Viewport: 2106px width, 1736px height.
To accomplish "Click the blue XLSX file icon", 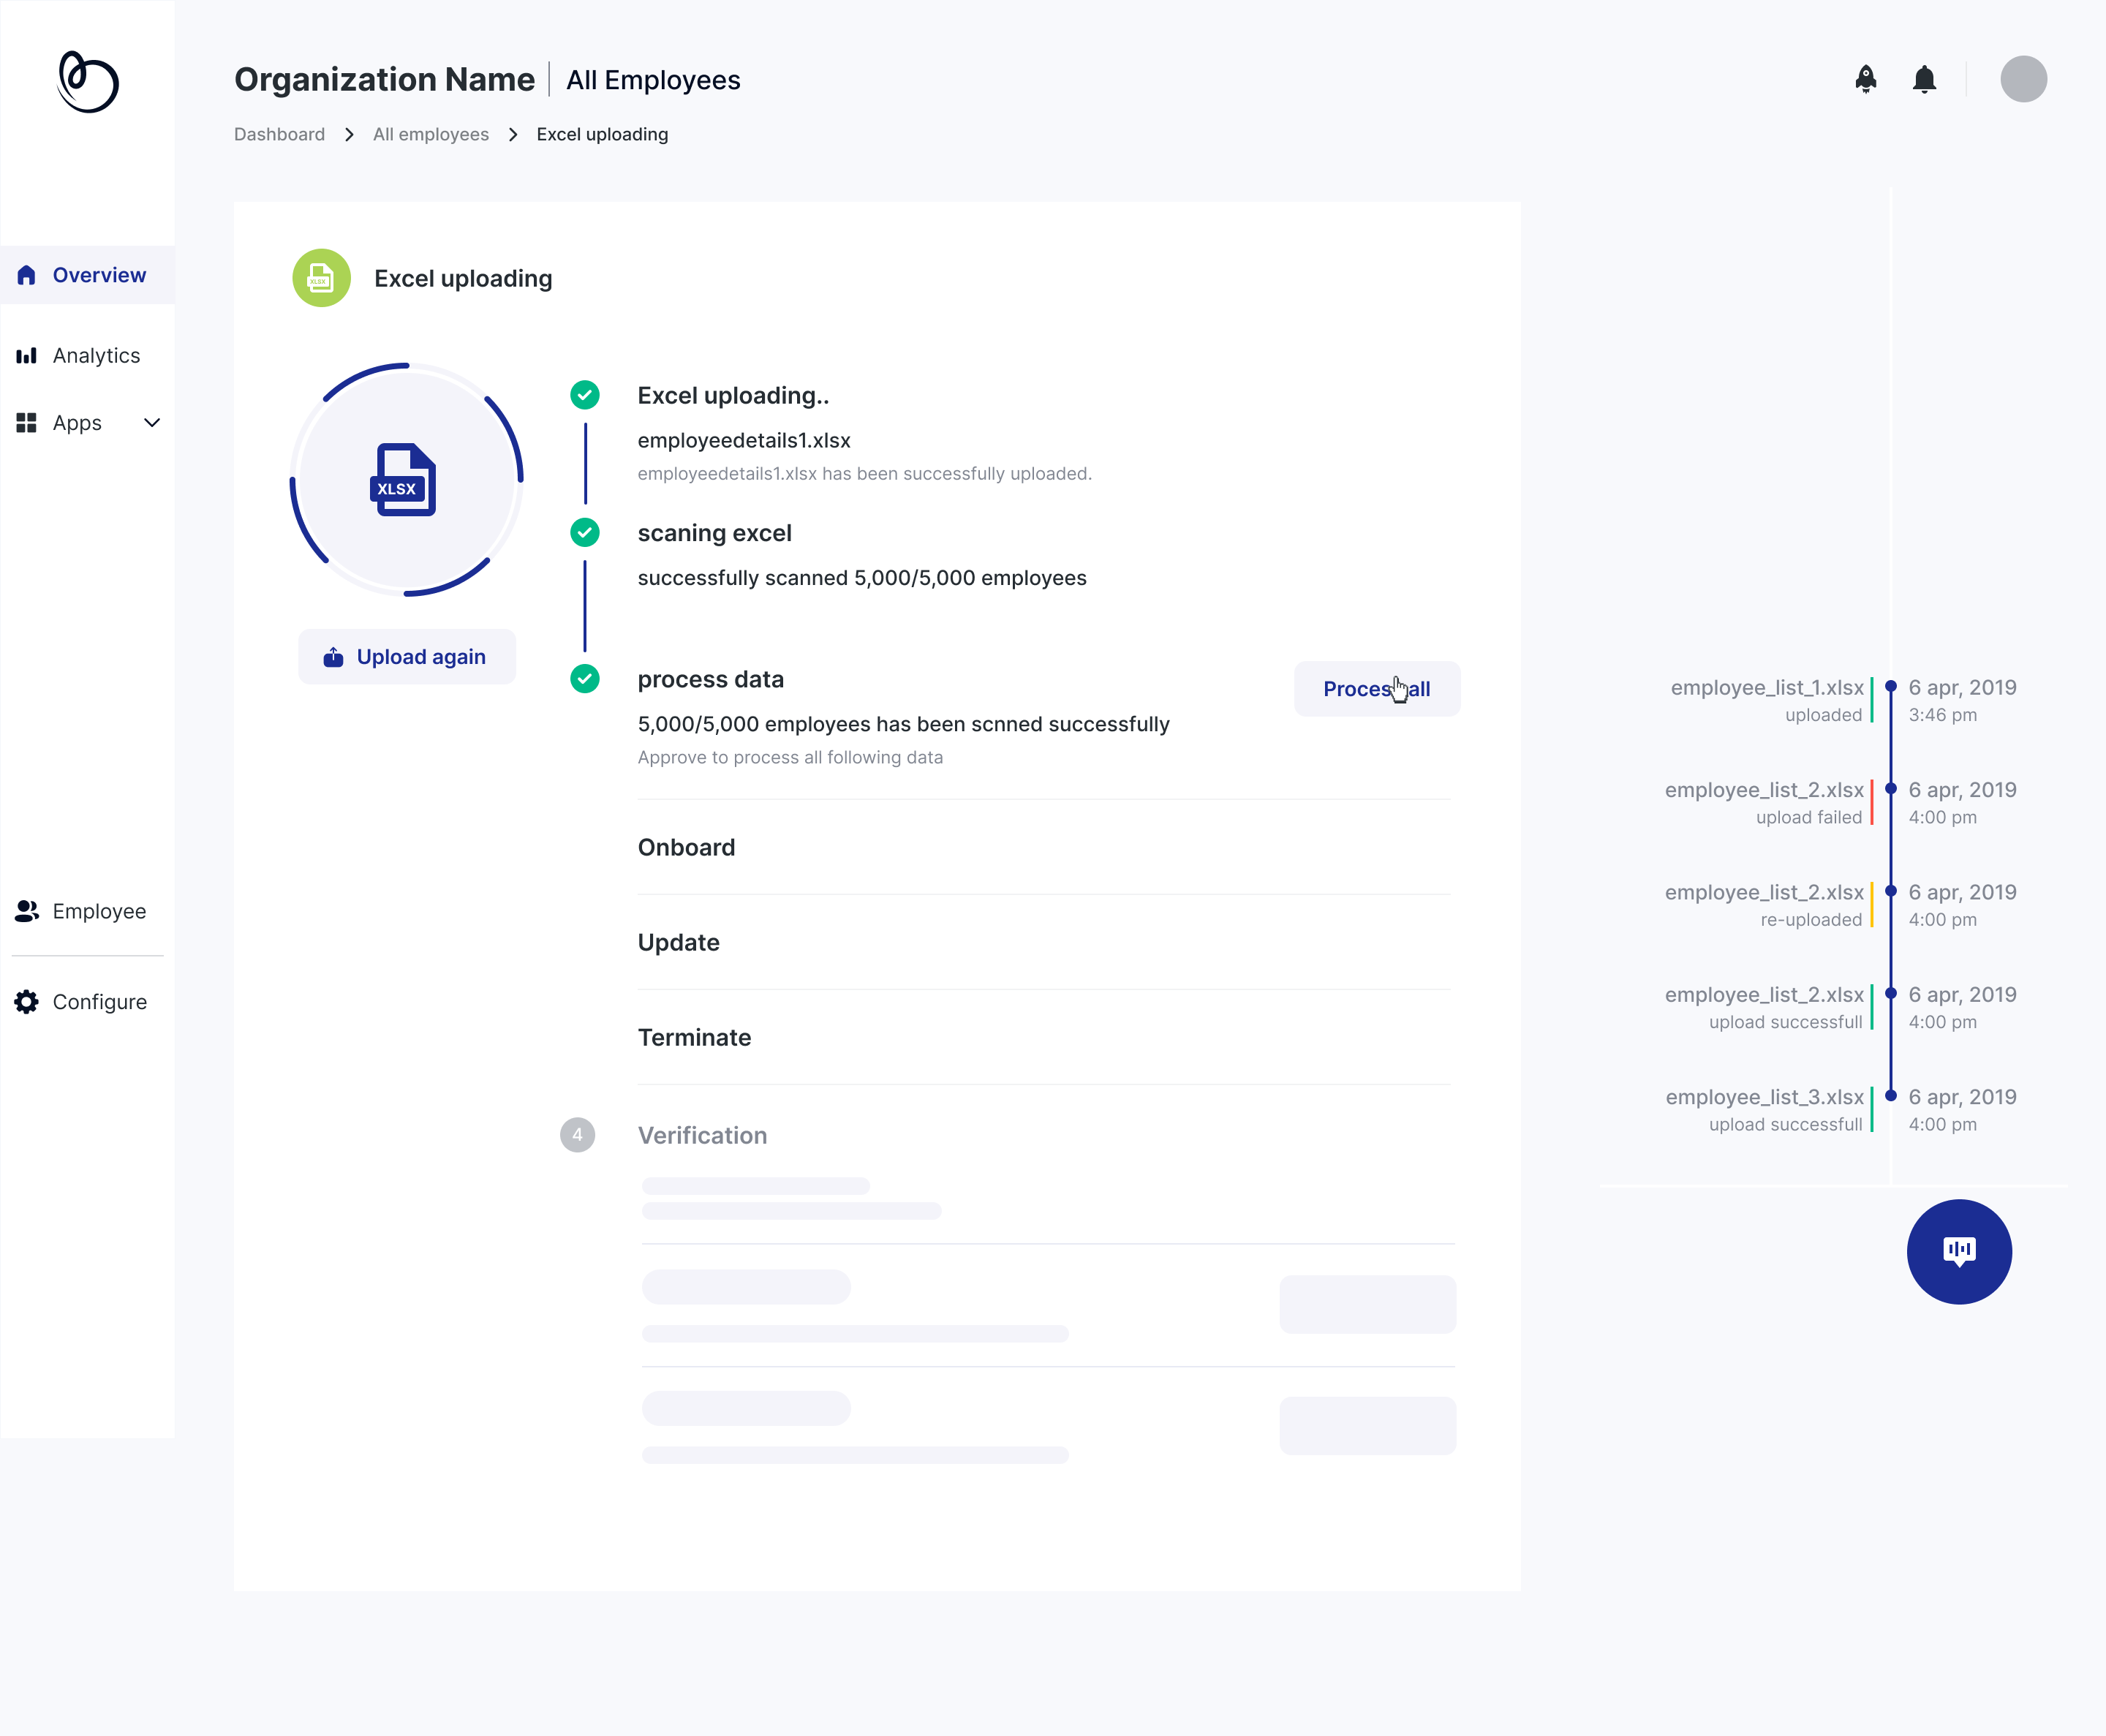I will click(x=404, y=483).
